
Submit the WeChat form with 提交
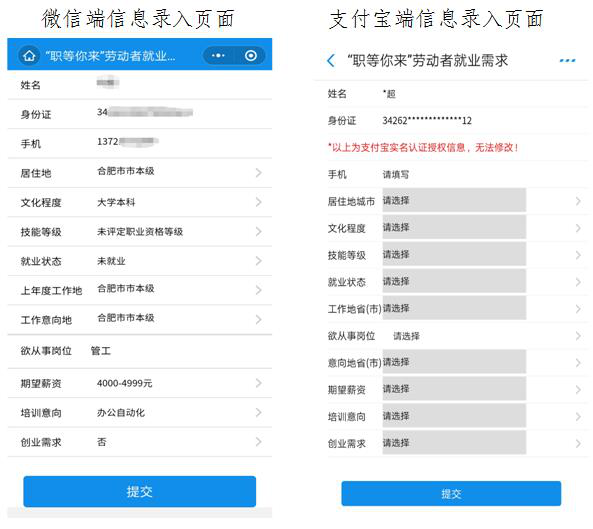[140, 492]
